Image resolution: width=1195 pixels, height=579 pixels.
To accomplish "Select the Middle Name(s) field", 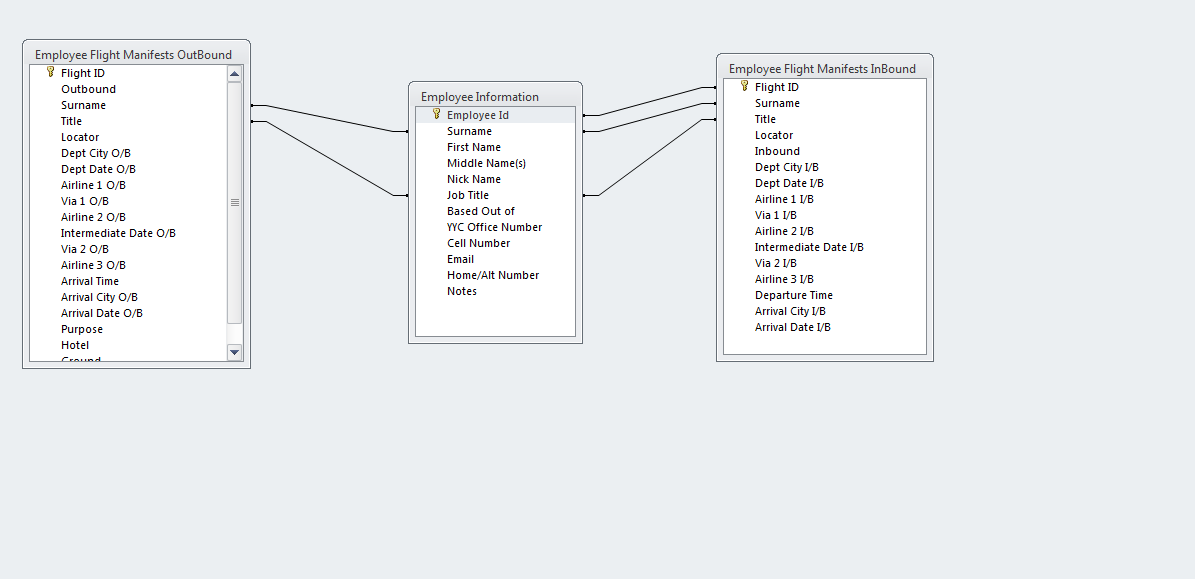I will (486, 163).
